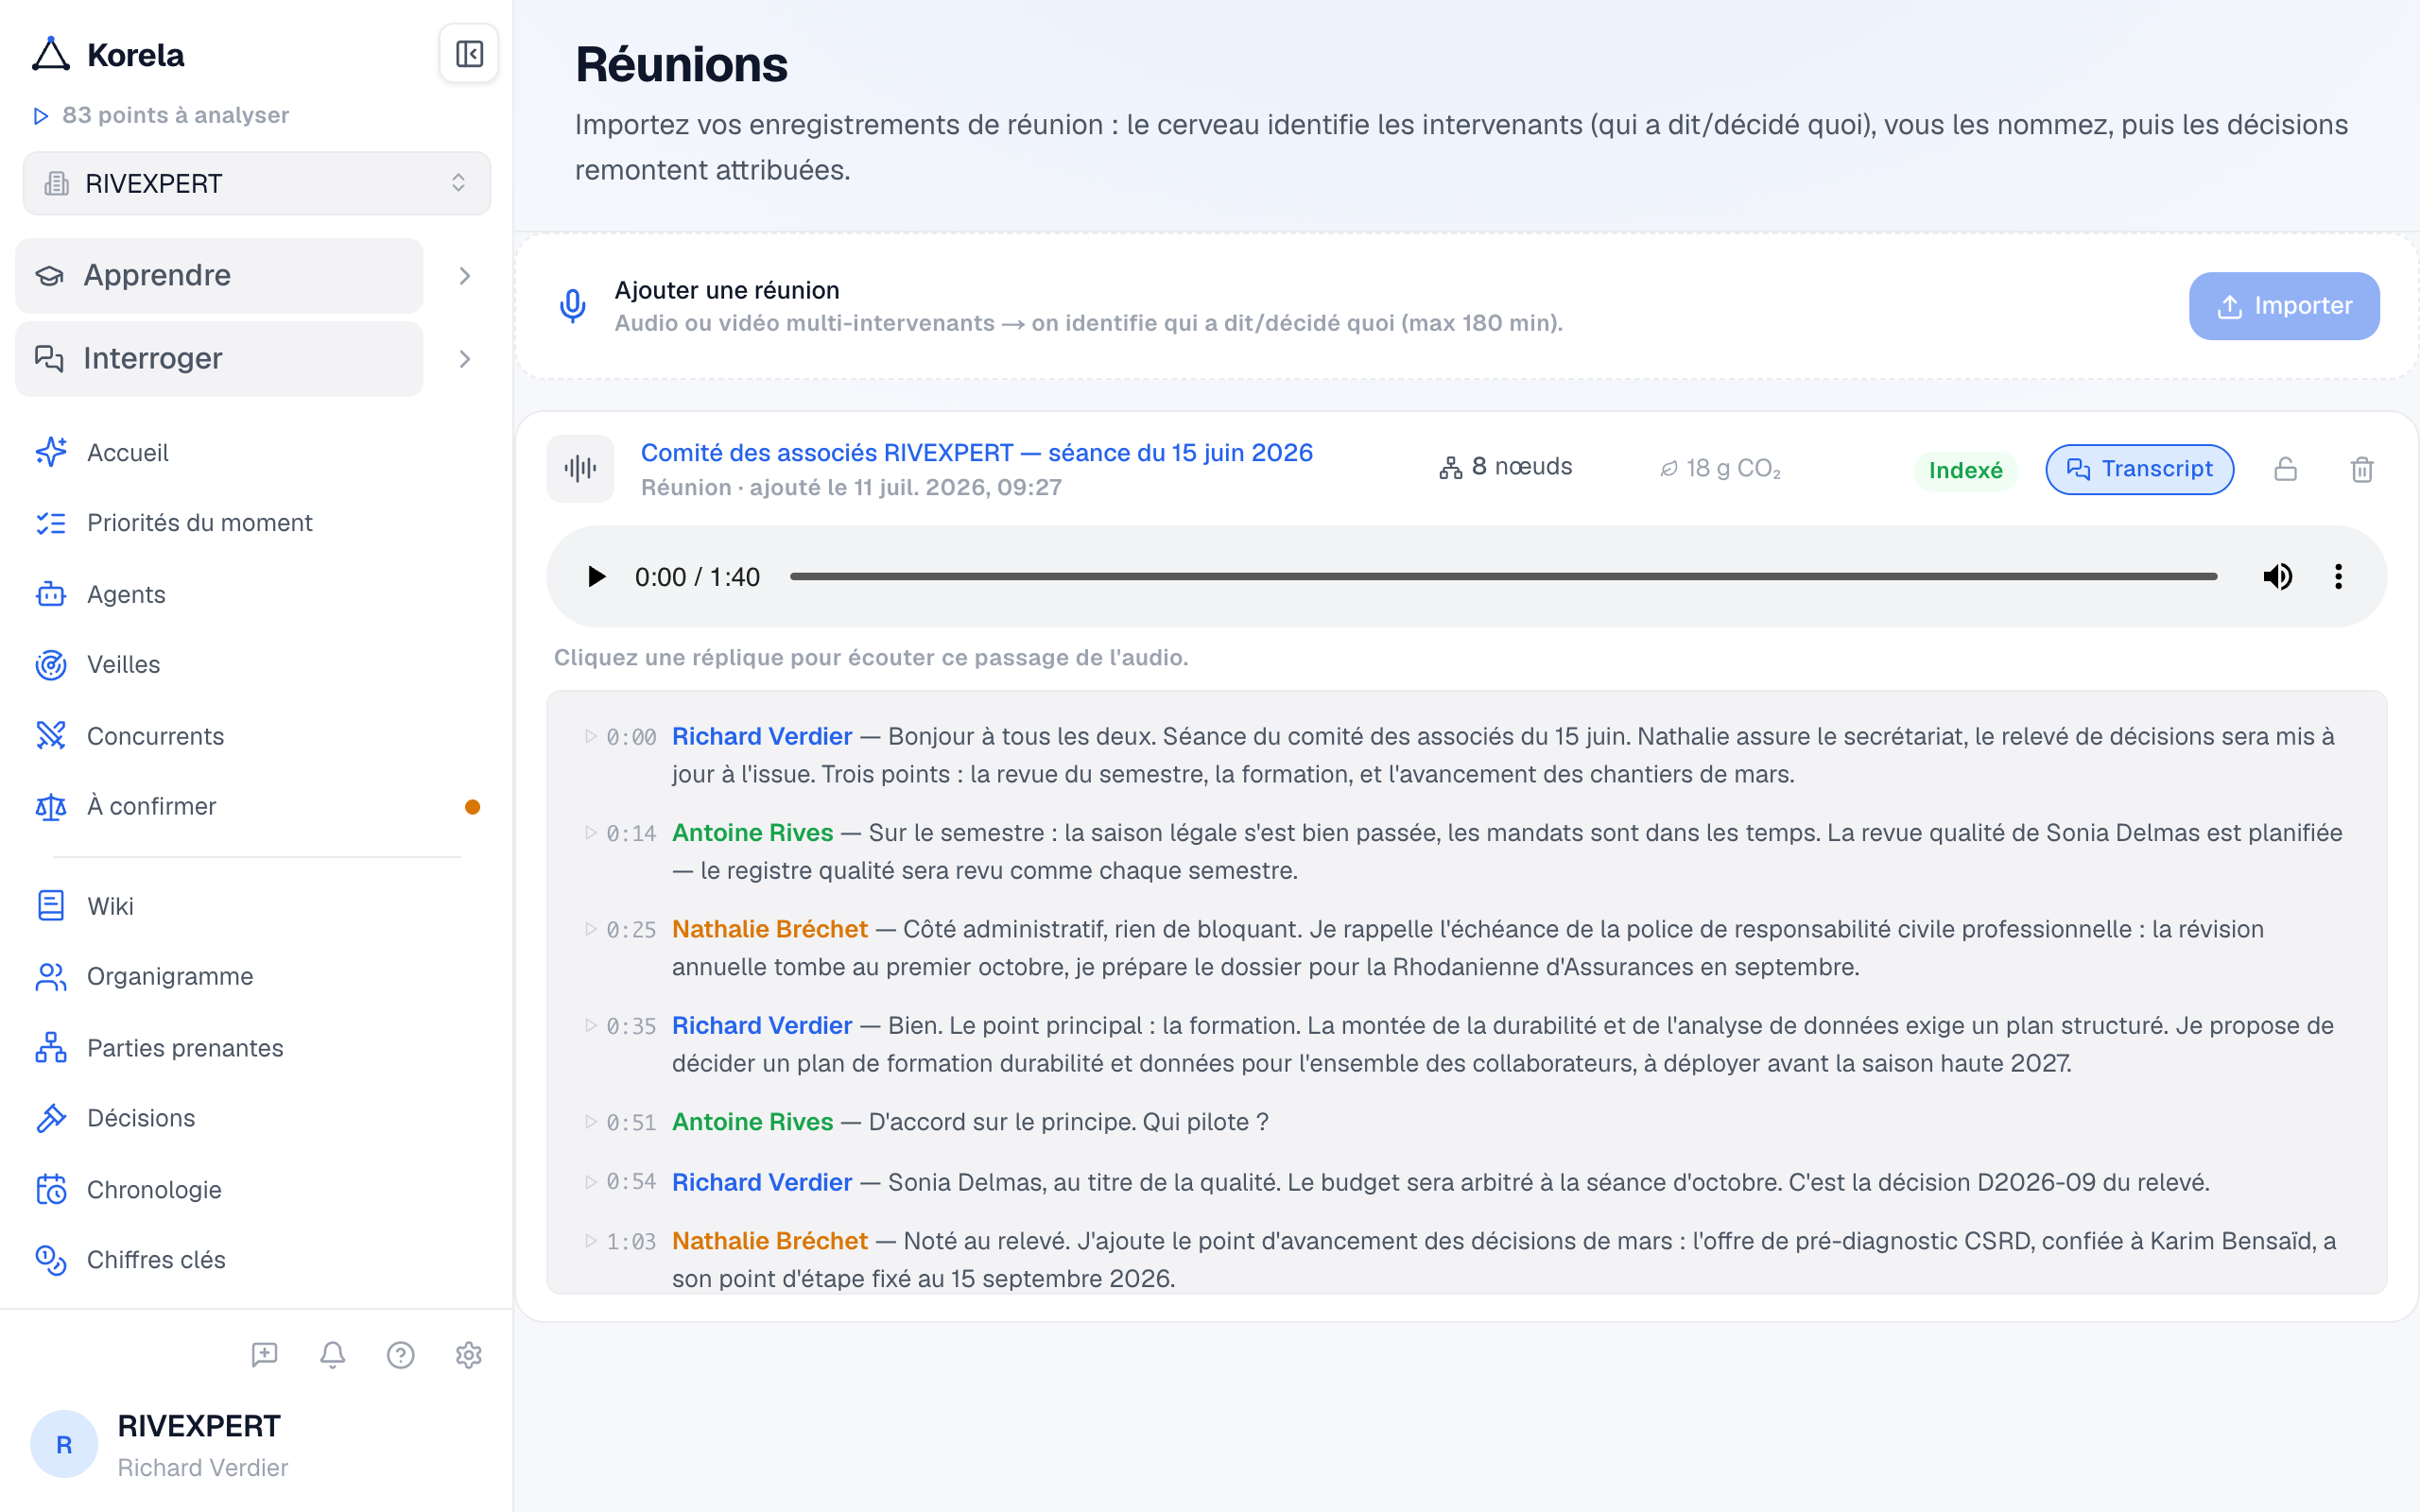Open the feedback message icon
This screenshot has height=1512, width=2420.
264,1355
